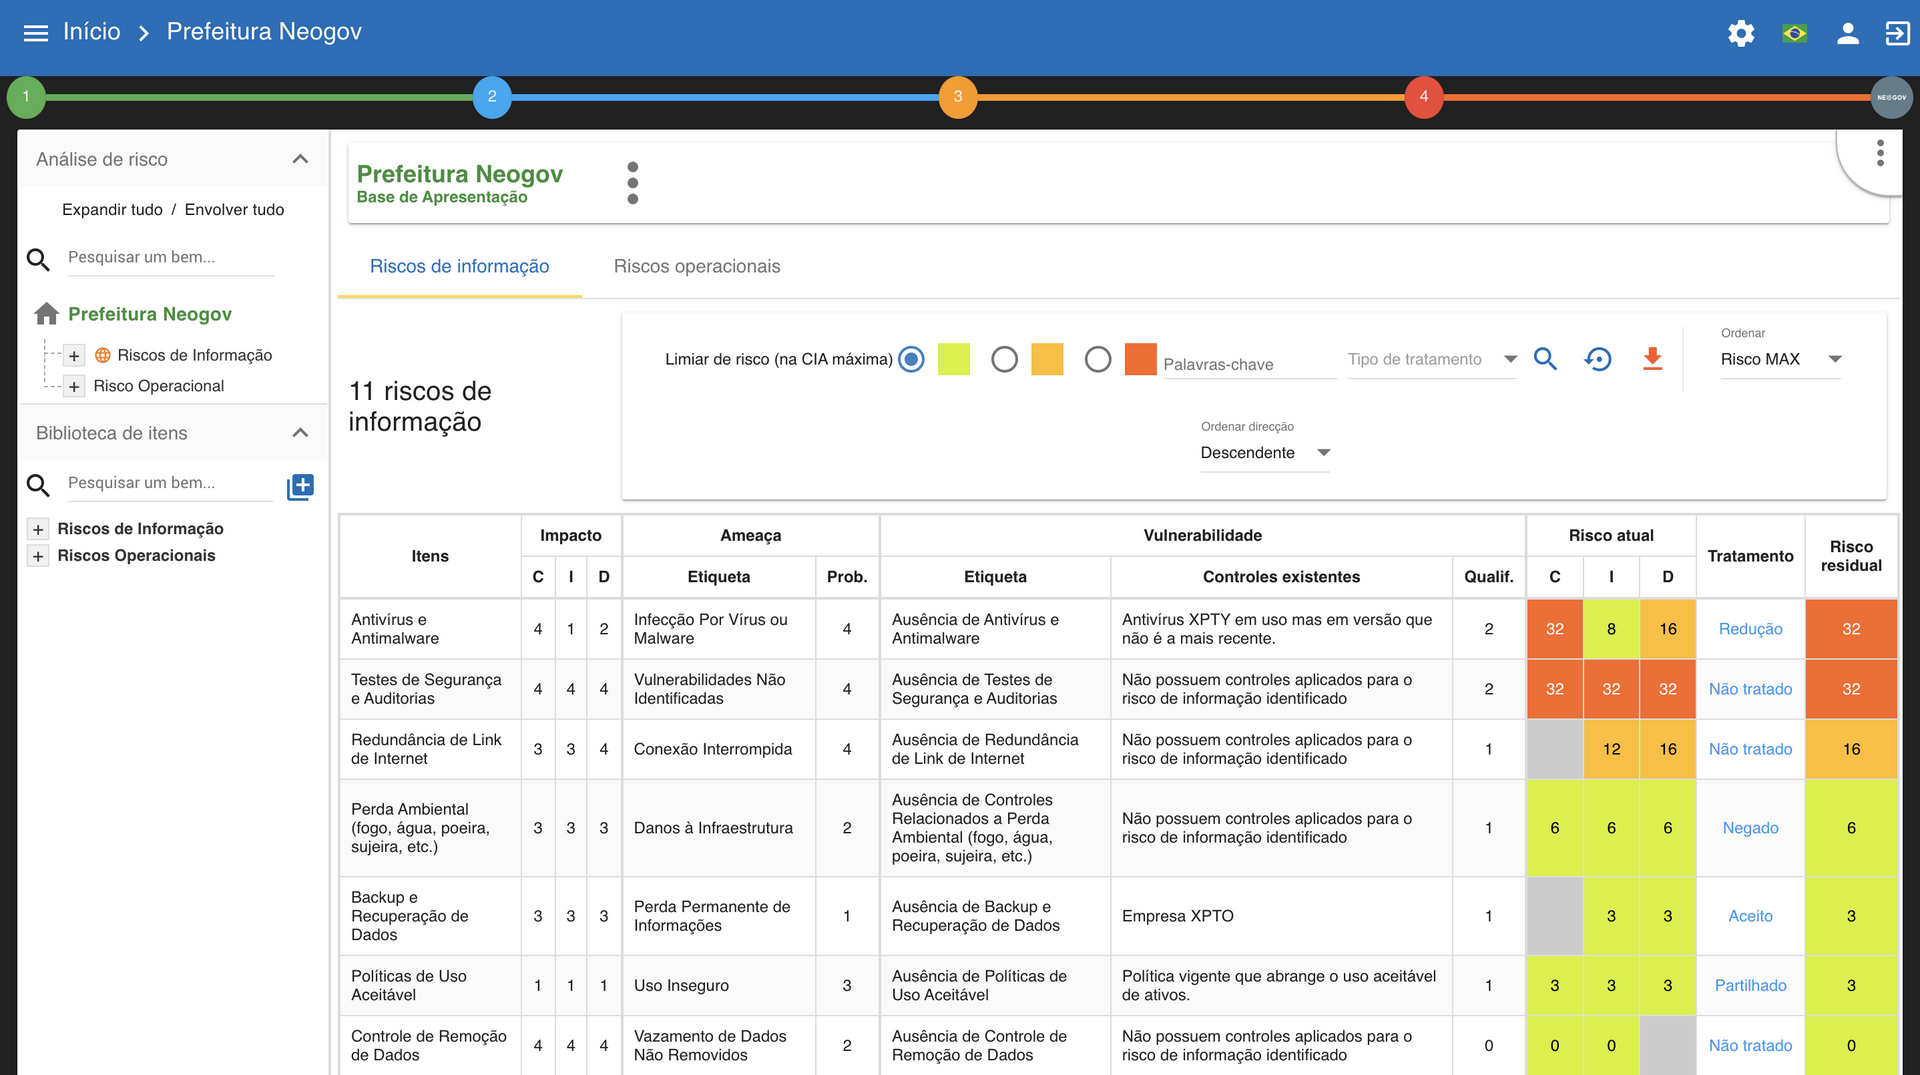Select the red-orange risk threshold radio button
Viewport: 1920px width, 1075px height.
1097,359
